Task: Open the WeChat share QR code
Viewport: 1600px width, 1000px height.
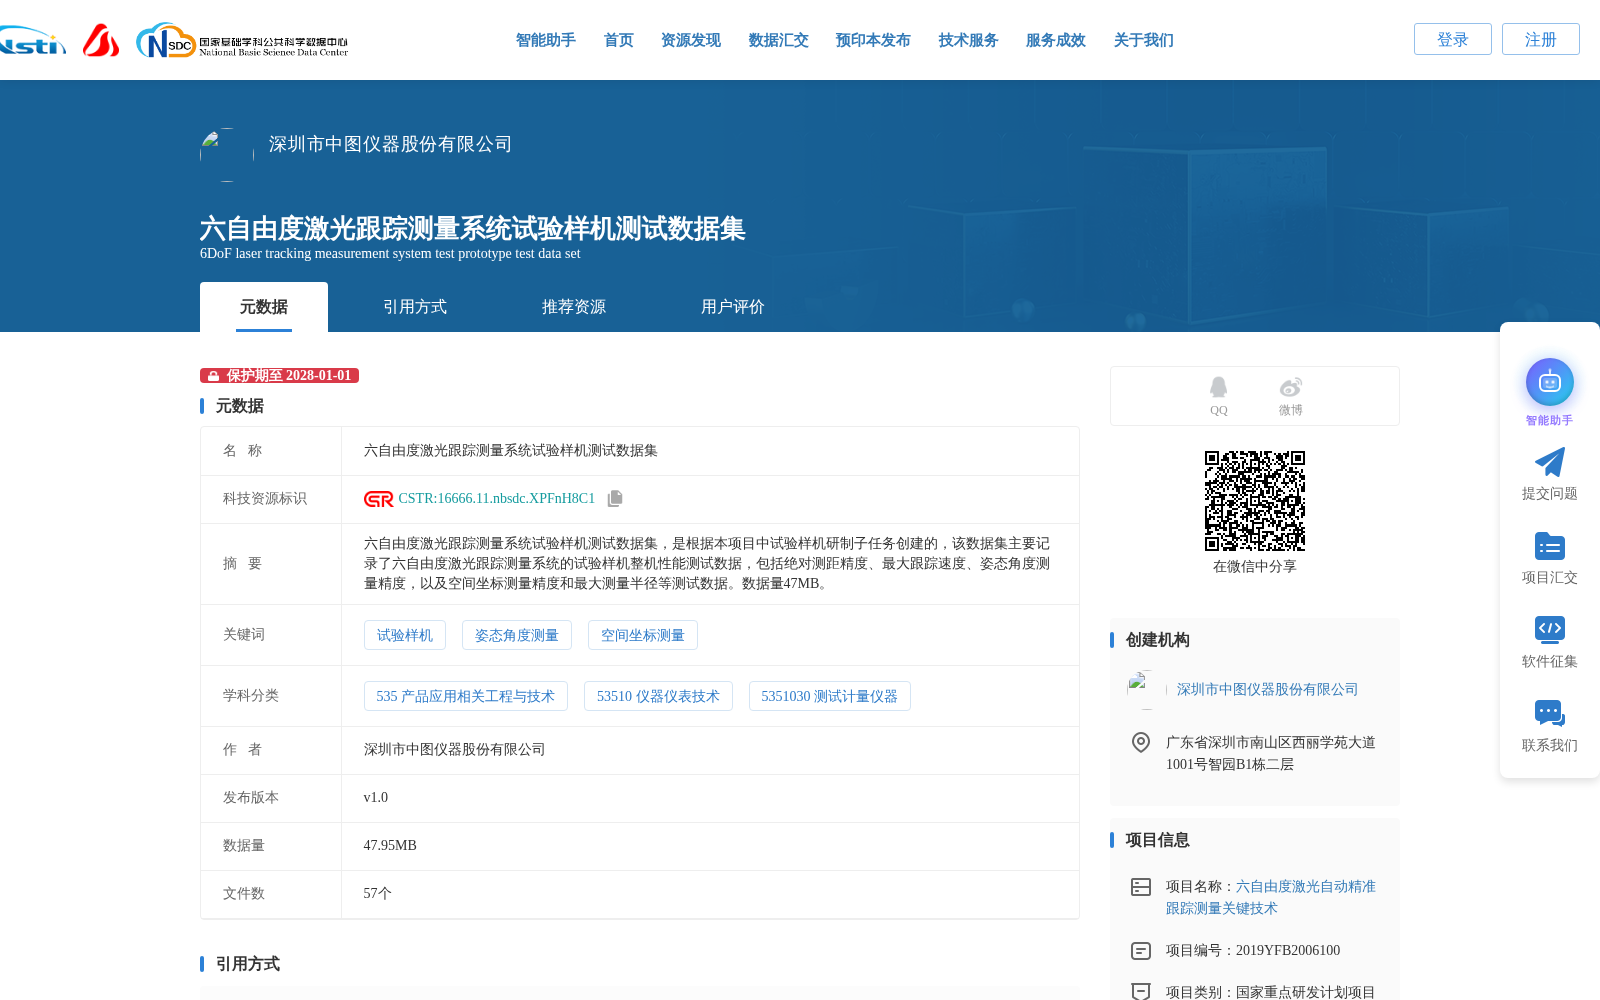Action: click(1254, 501)
